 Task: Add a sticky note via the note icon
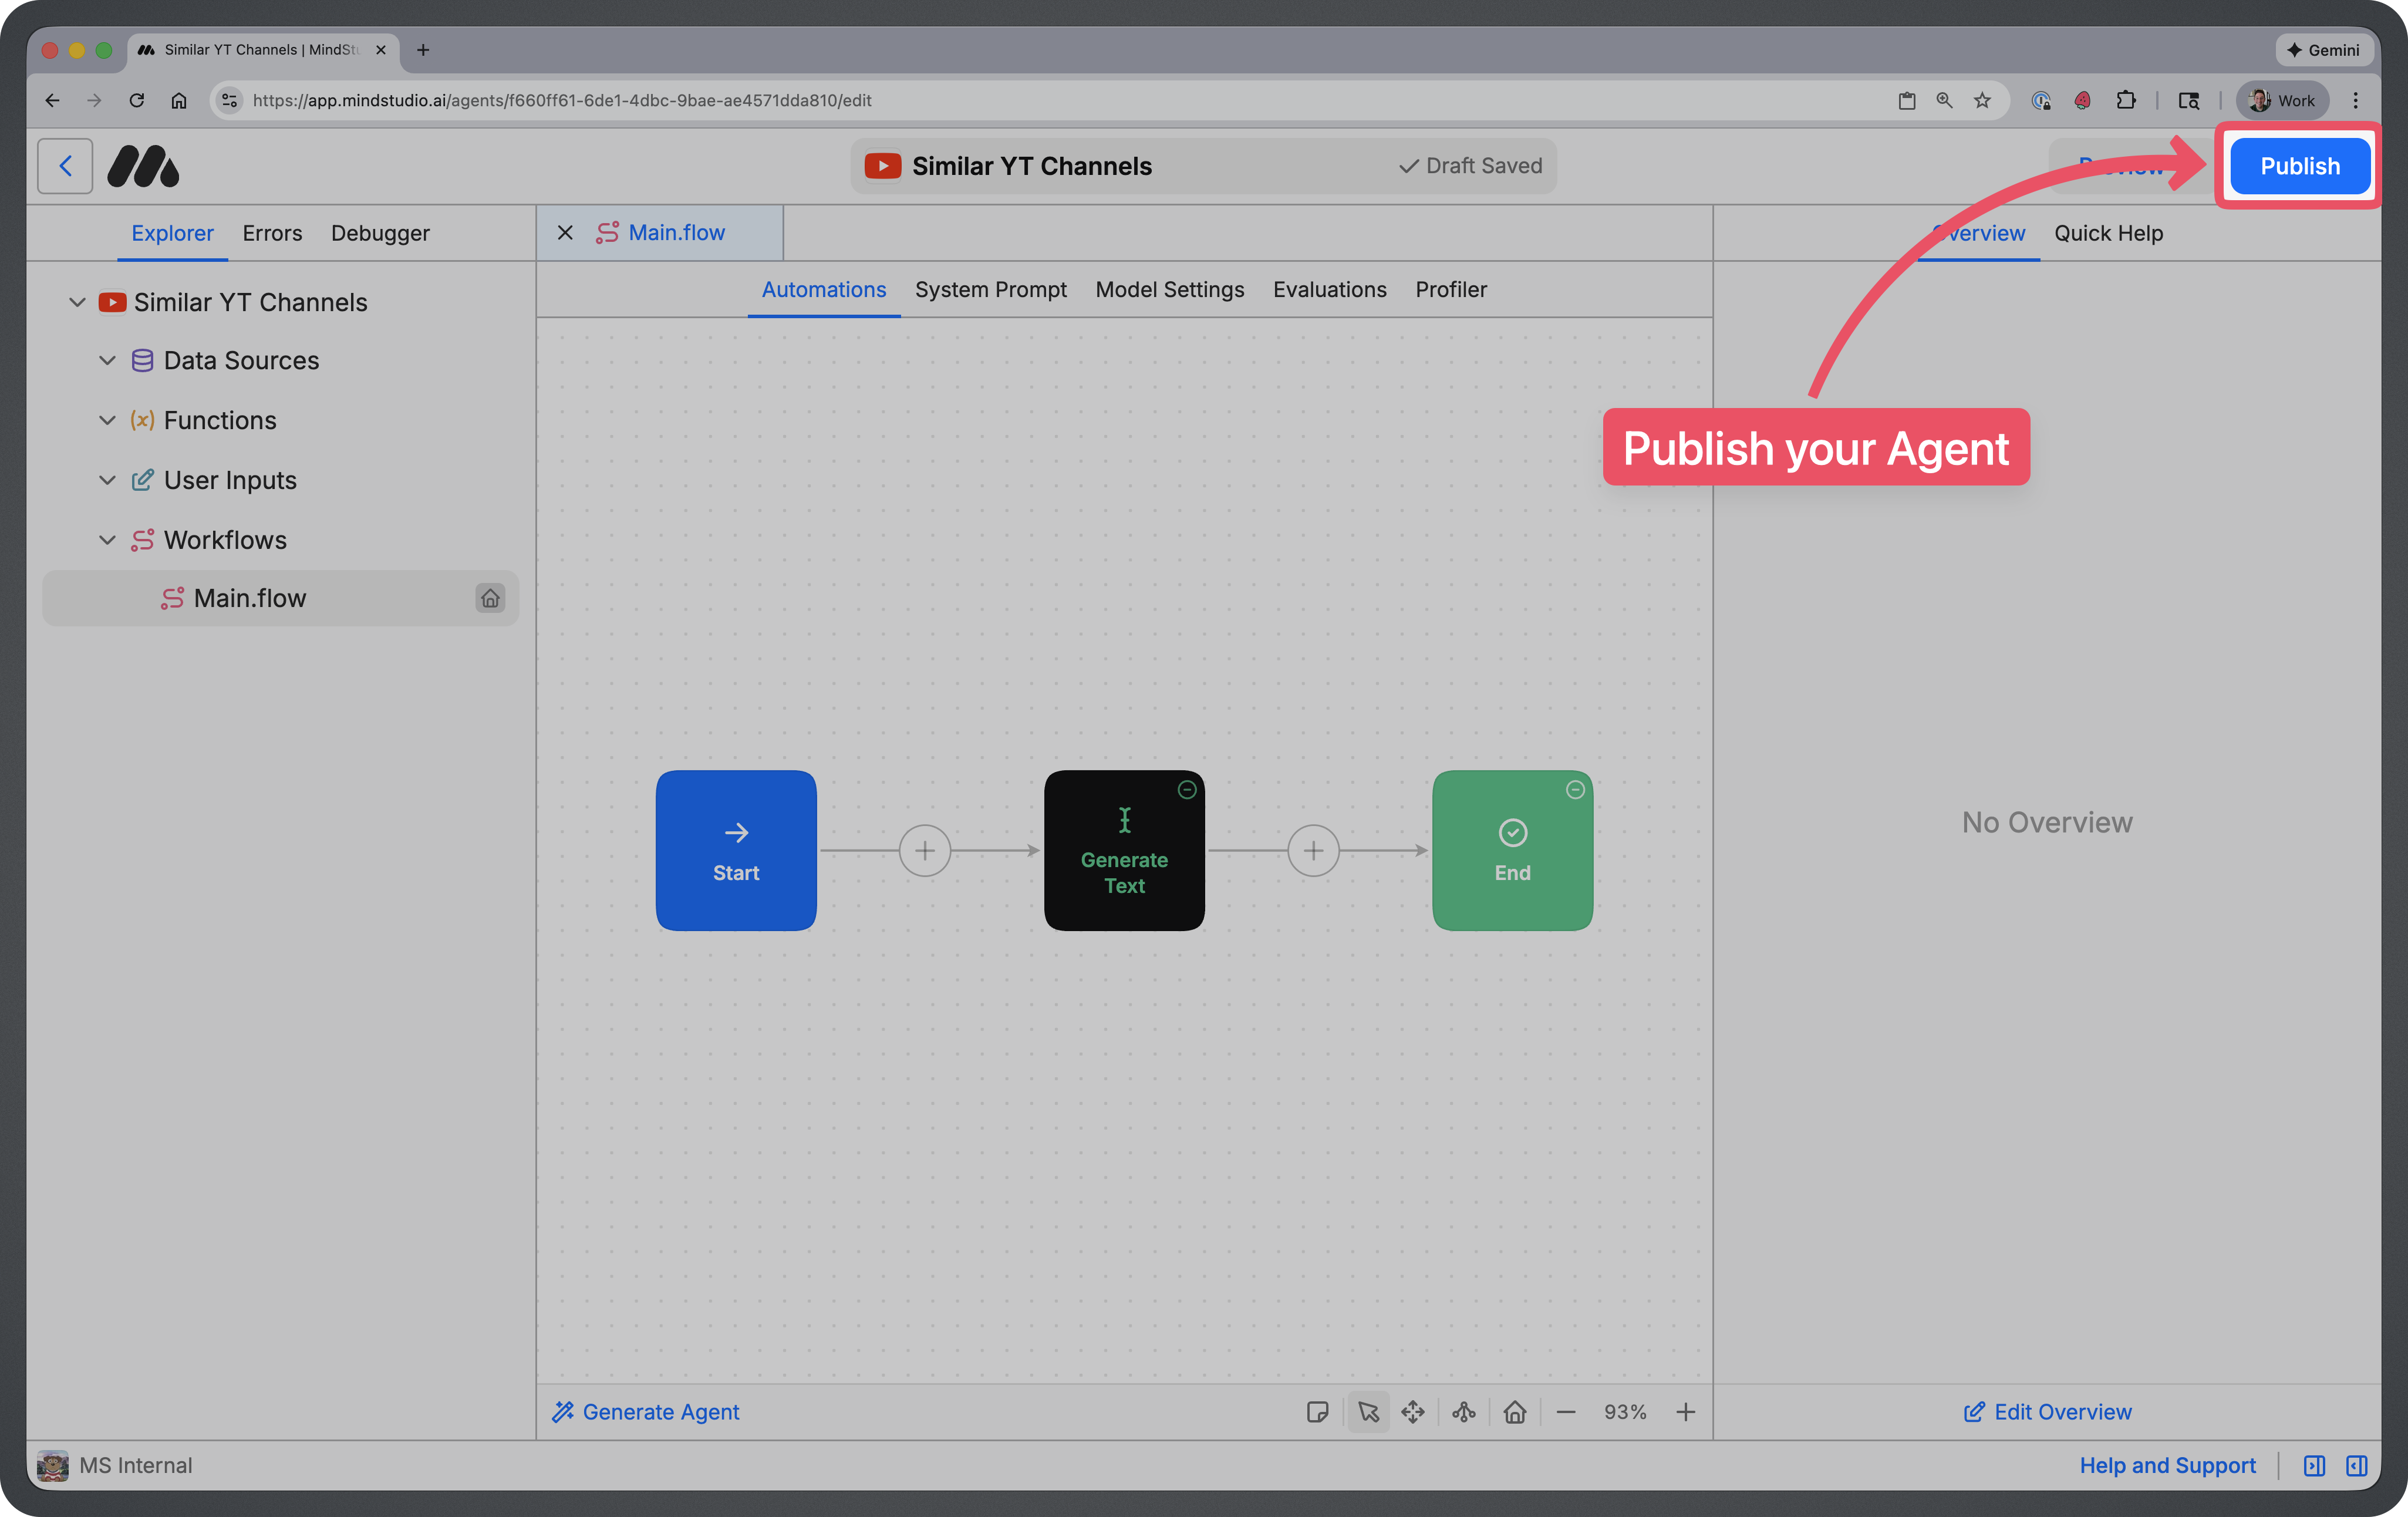pyautogui.click(x=1318, y=1412)
